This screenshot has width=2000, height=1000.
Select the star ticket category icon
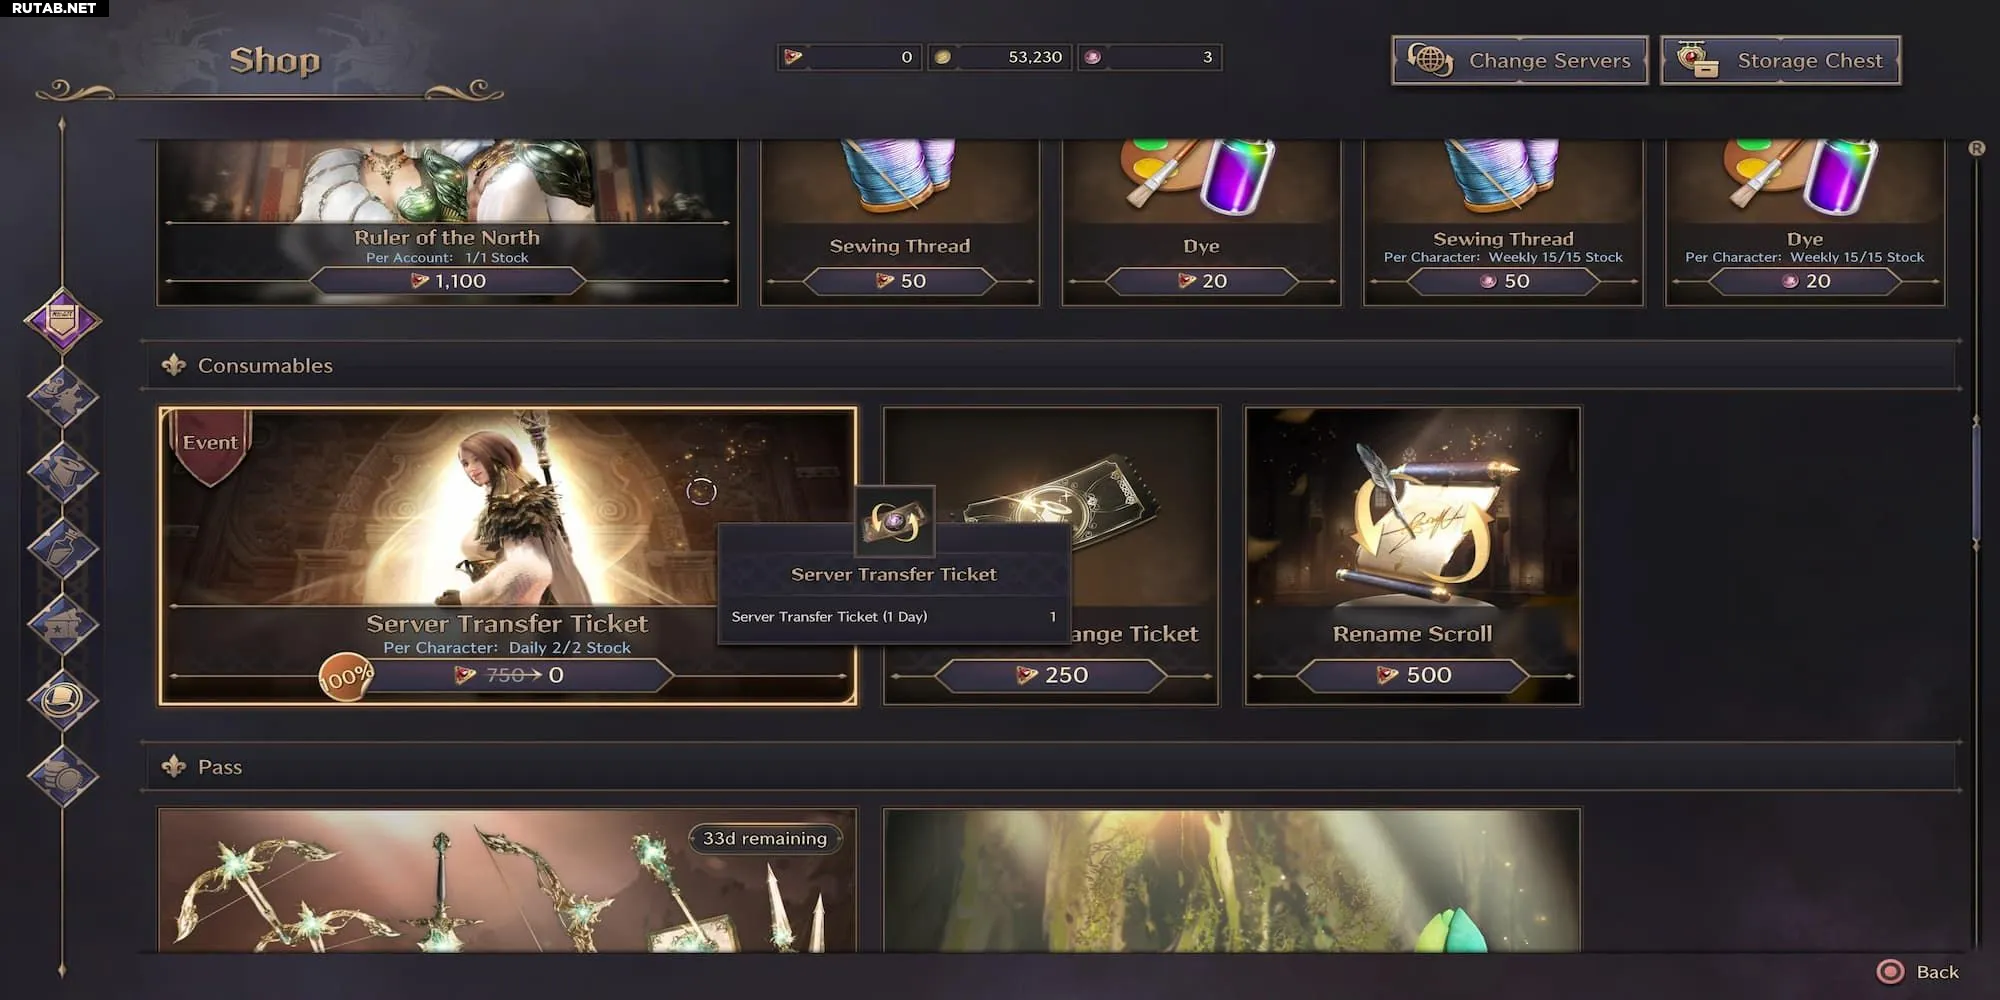[62, 624]
